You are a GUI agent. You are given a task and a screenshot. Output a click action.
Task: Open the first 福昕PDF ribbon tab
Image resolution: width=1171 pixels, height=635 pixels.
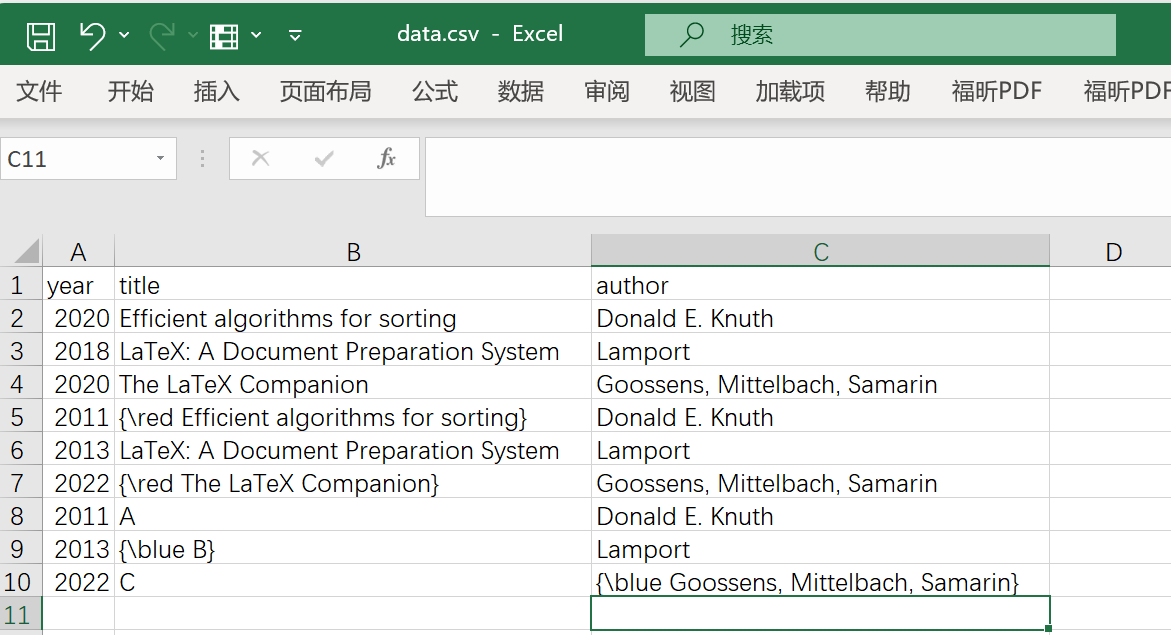pyautogui.click(x=996, y=91)
